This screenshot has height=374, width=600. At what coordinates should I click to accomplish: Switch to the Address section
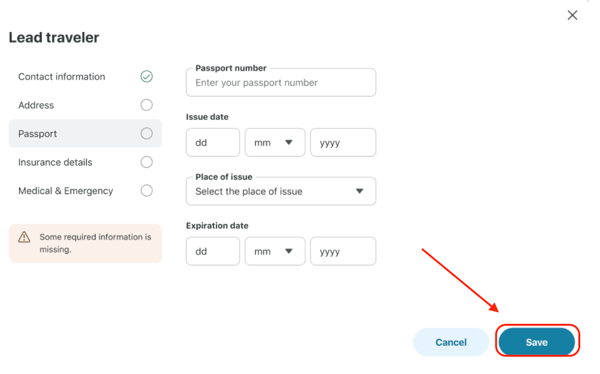85,105
